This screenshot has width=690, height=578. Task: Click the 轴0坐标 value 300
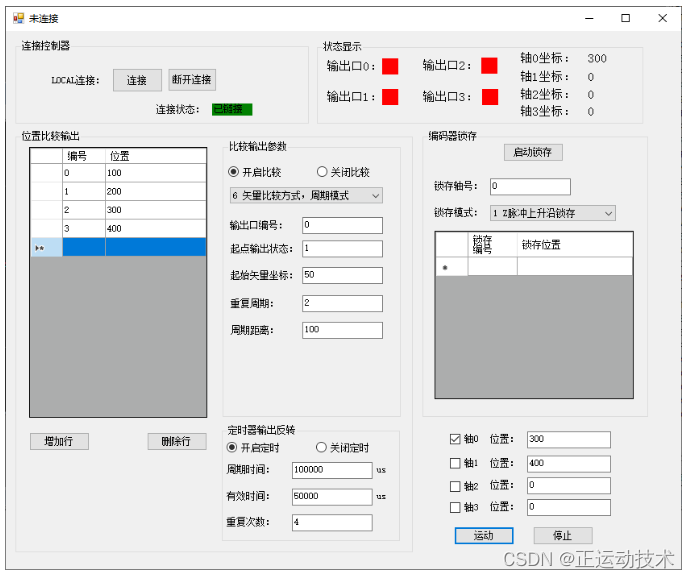click(x=597, y=59)
